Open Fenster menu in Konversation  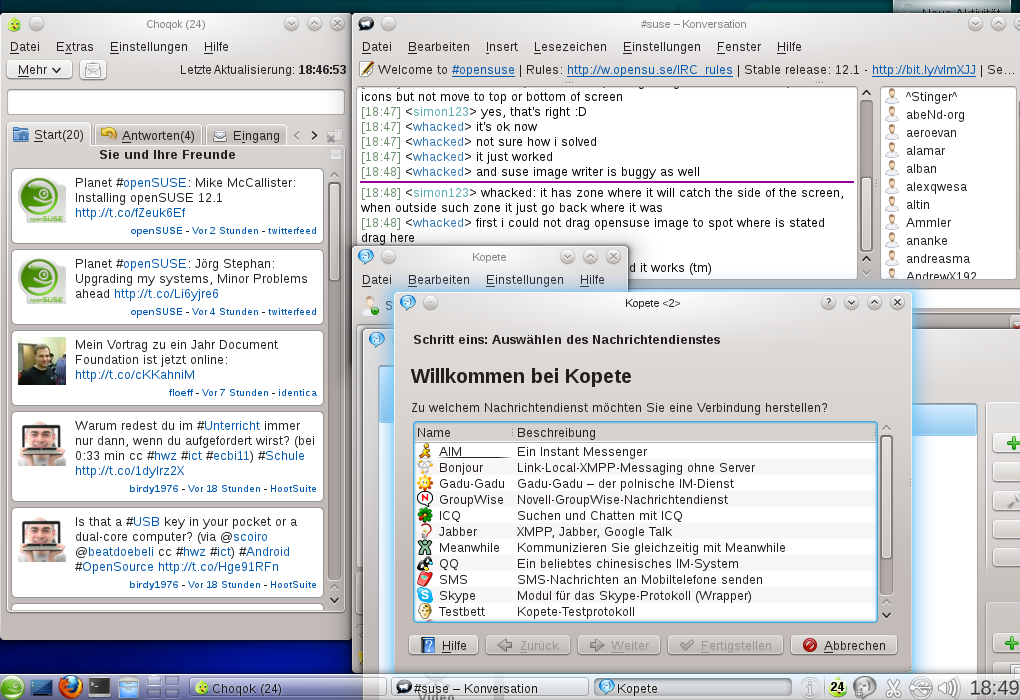click(x=738, y=47)
